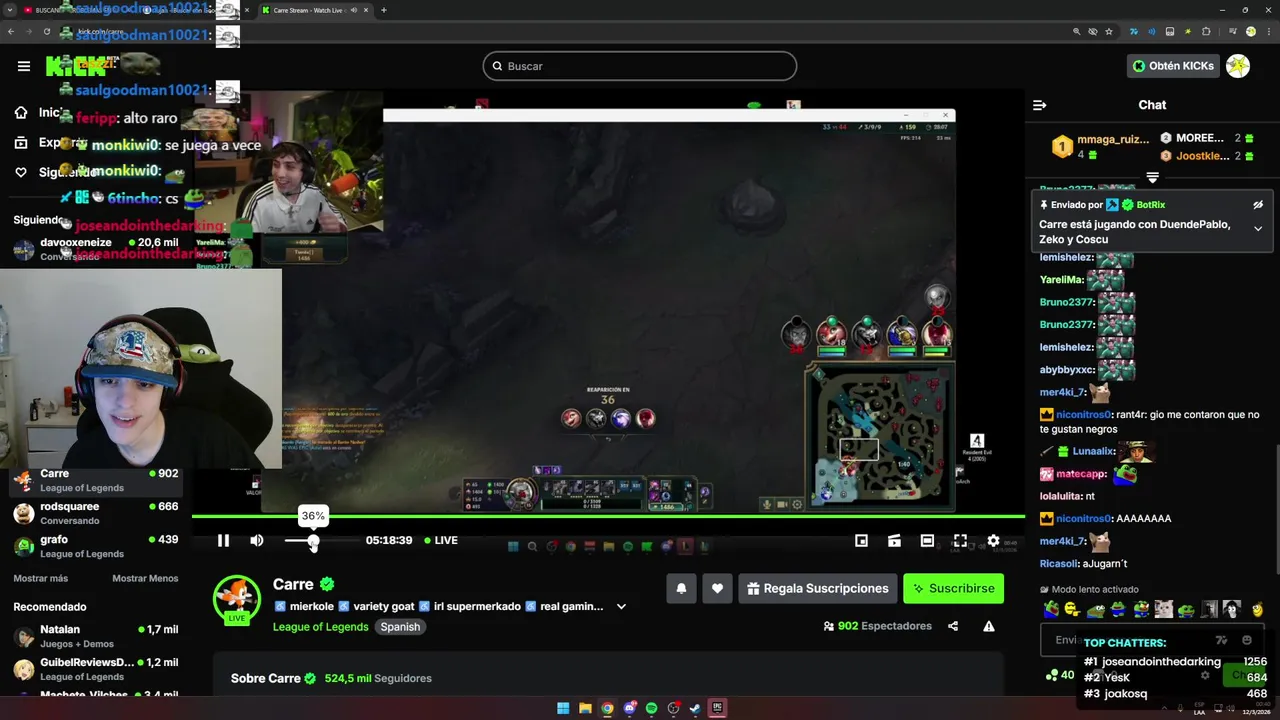Viewport: 1280px width, 720px height.
Task: Click the Buscar search field
Action: [x=640, y=66]
